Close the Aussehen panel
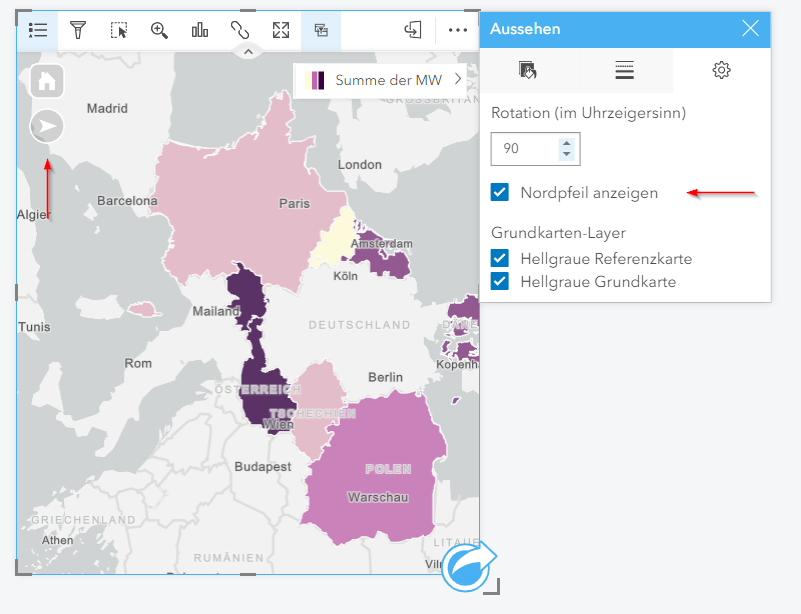The height and width of the screenshot is (614, 801). tap(750, 29)
